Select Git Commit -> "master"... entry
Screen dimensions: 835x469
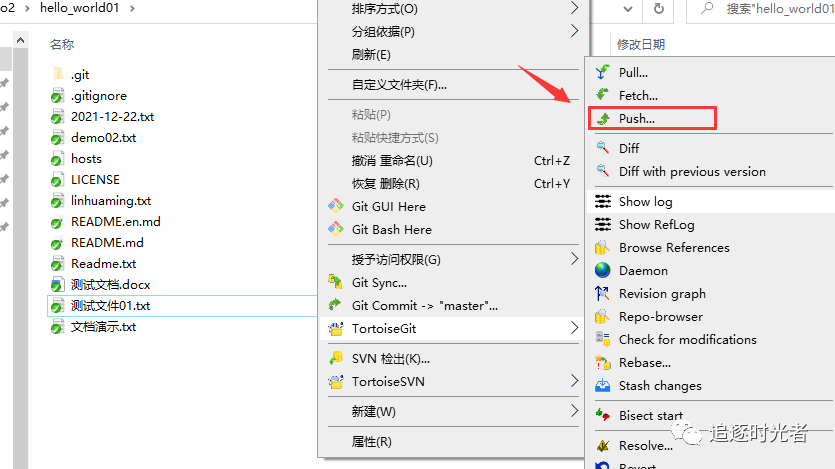[x=425, y=306]
